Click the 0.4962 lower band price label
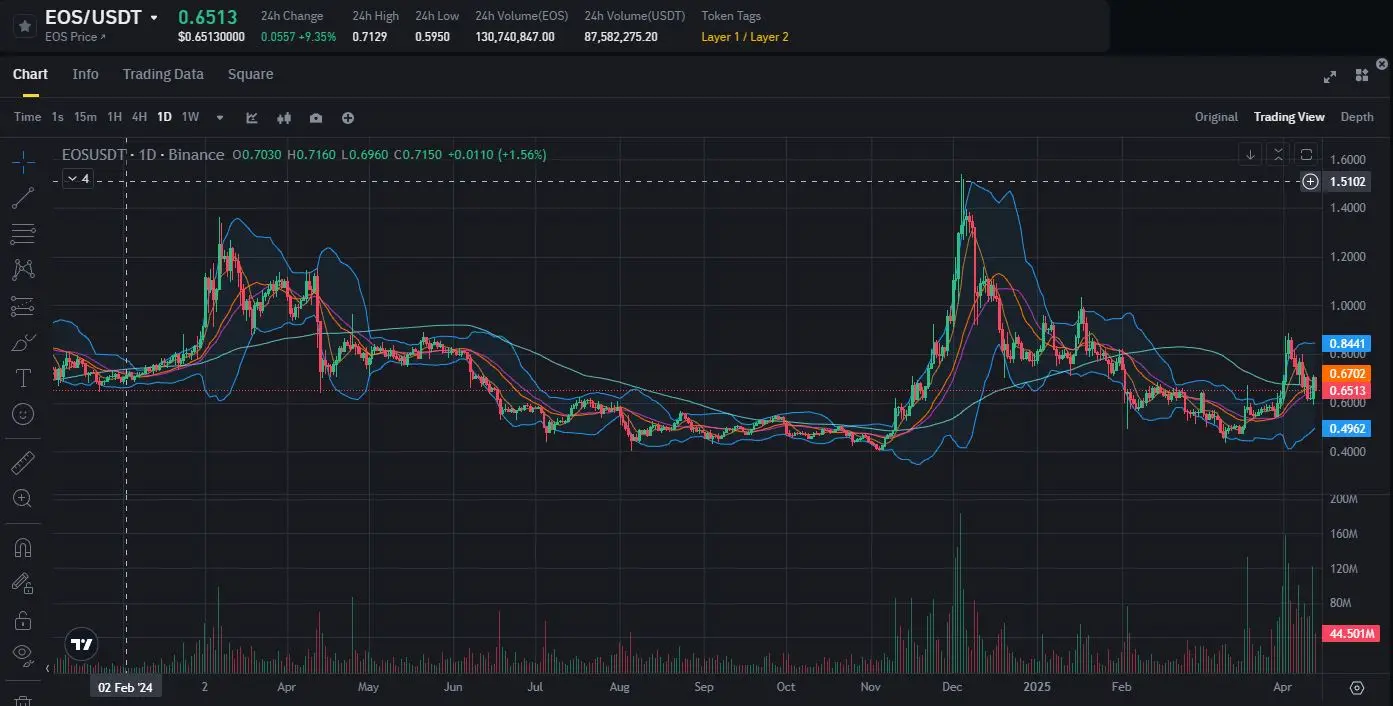The width and height of the screenshot is (1393, 706). 1347,428
